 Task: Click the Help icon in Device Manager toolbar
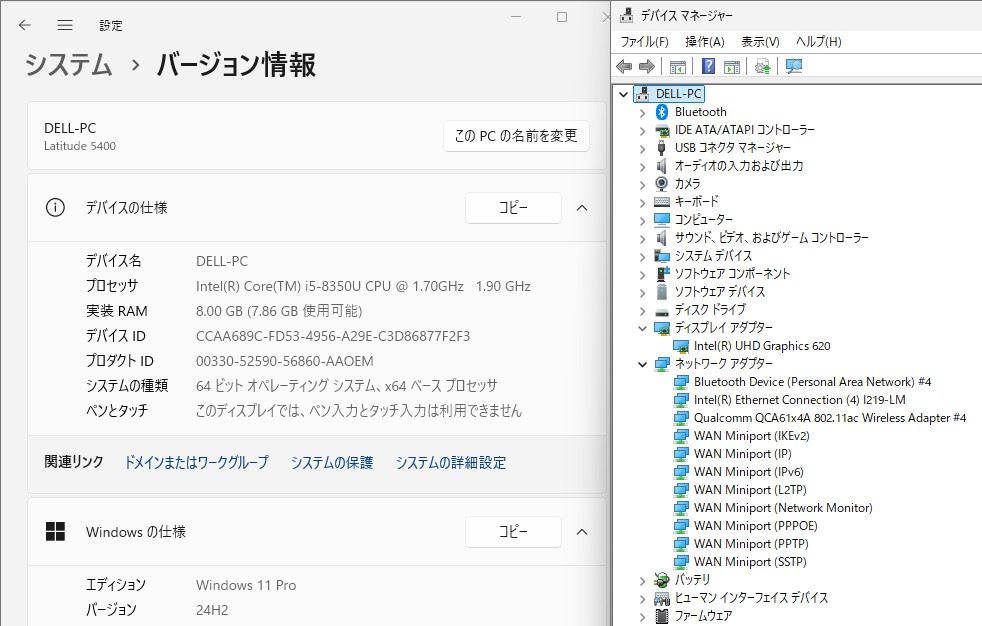[708, 66]
